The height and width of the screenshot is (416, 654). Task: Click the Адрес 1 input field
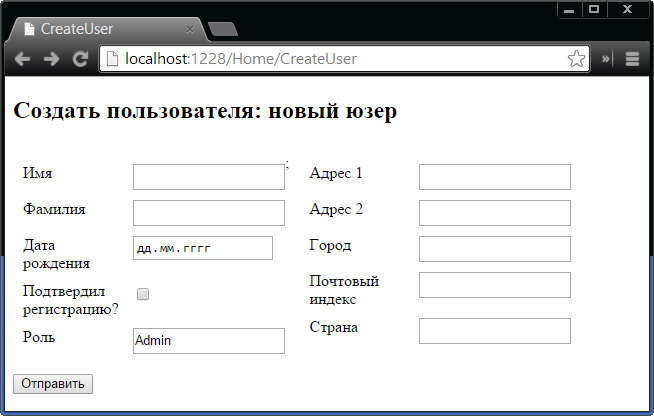tap(495, 177)
